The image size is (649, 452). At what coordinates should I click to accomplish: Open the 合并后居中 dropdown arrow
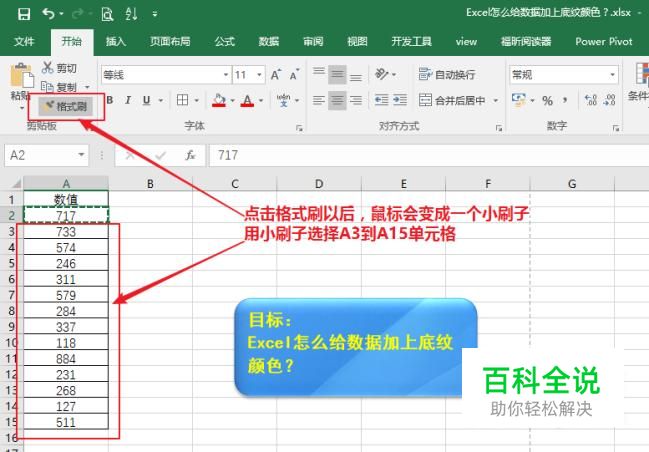tap(495, 101)
